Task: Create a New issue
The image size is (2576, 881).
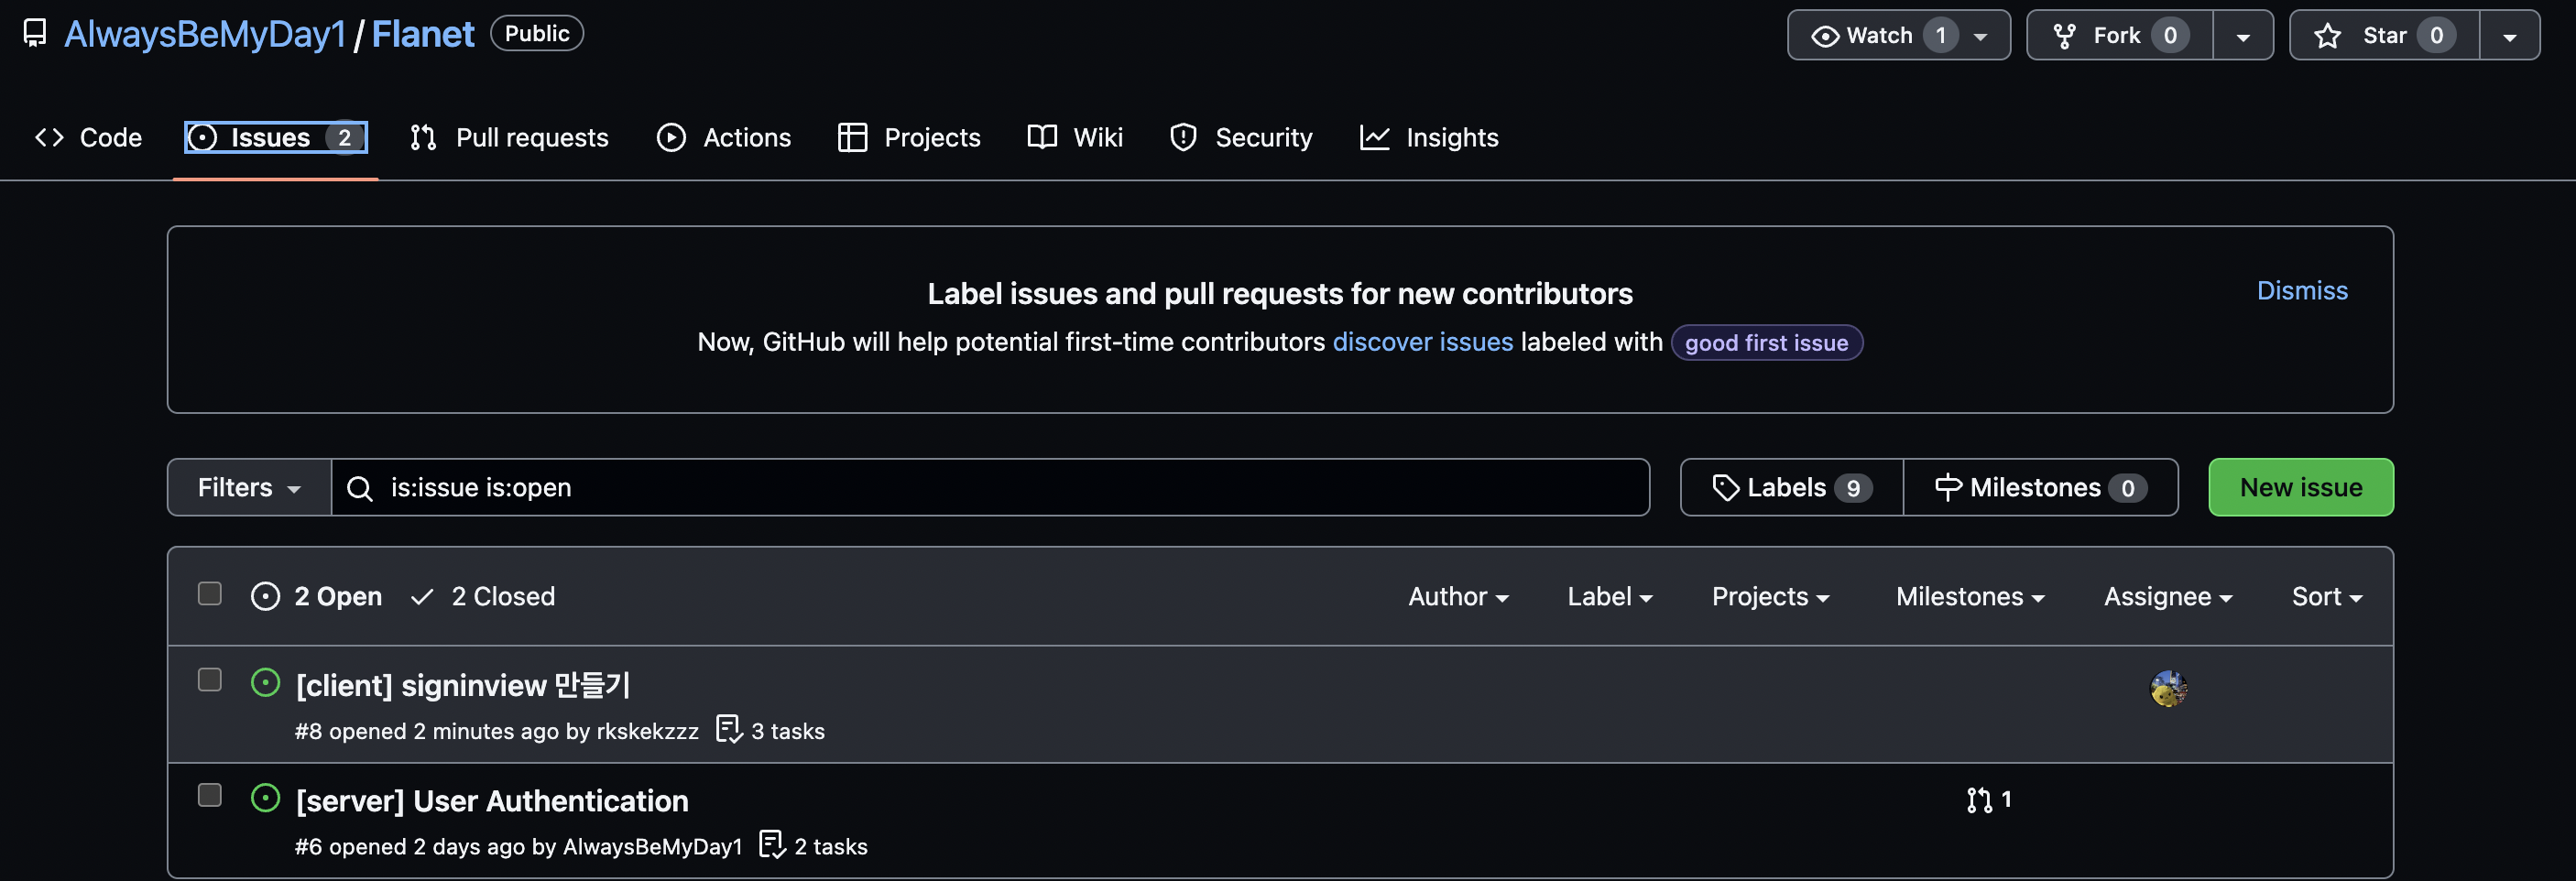Action: (x=2300, y=487)
